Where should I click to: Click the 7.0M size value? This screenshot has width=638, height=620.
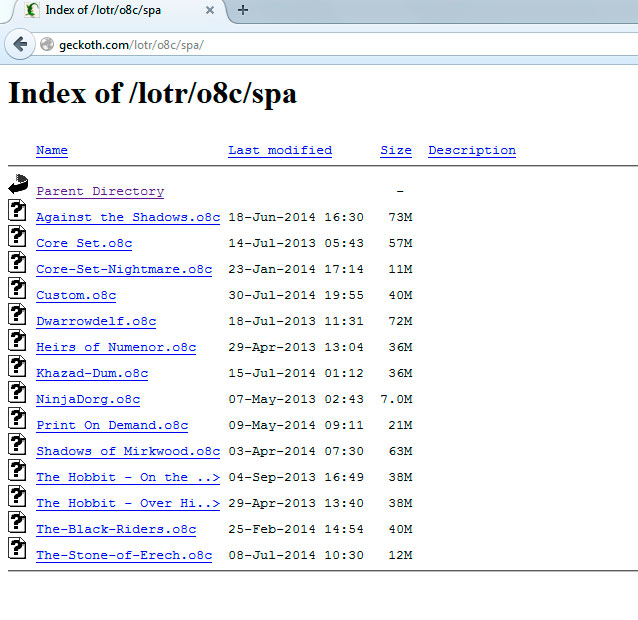tap(396, 400)
